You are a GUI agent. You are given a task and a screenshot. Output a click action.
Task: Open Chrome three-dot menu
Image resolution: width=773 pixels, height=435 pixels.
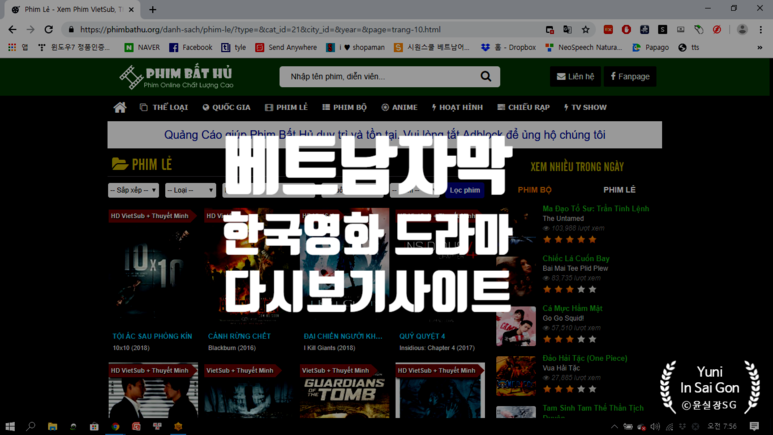(761, 30)
